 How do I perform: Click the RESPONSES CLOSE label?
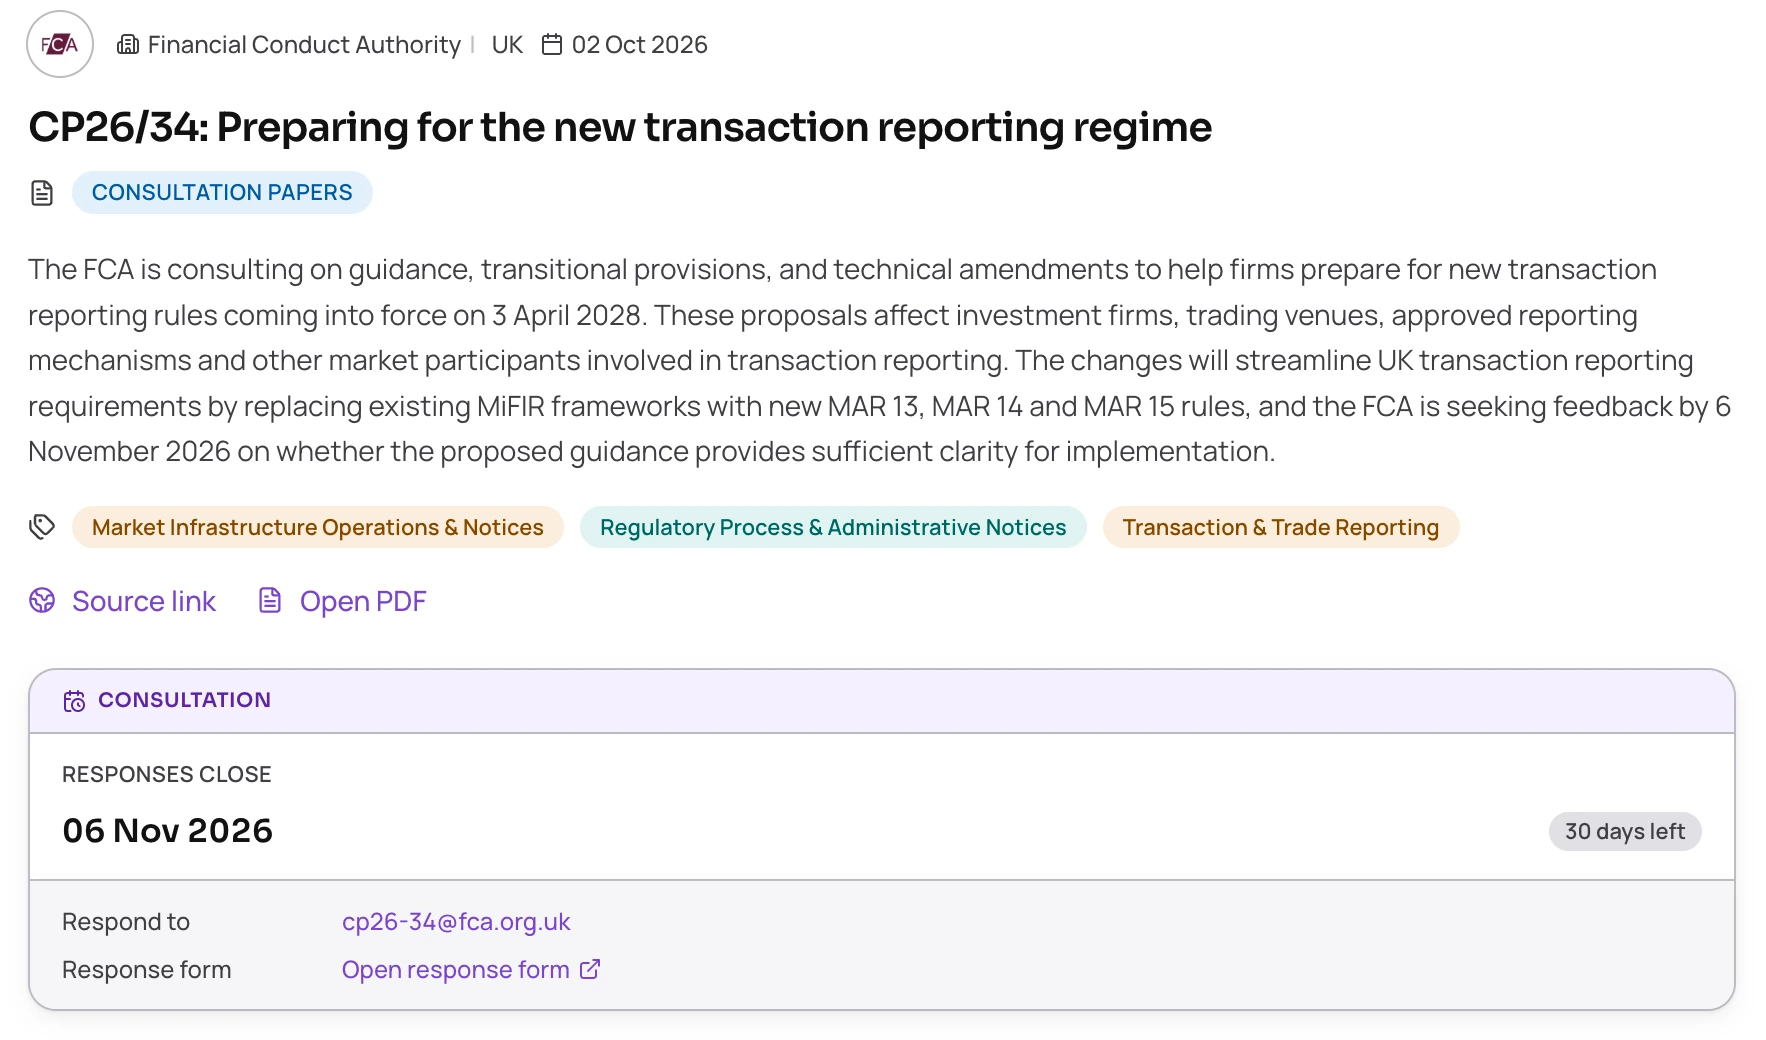click(167, 775)
